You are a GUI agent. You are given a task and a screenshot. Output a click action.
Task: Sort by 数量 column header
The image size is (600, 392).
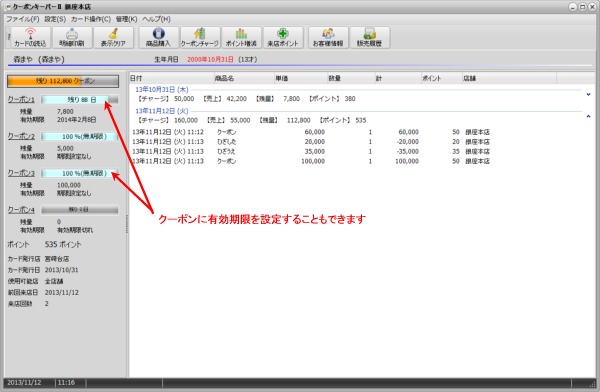[x=351, y=78]
